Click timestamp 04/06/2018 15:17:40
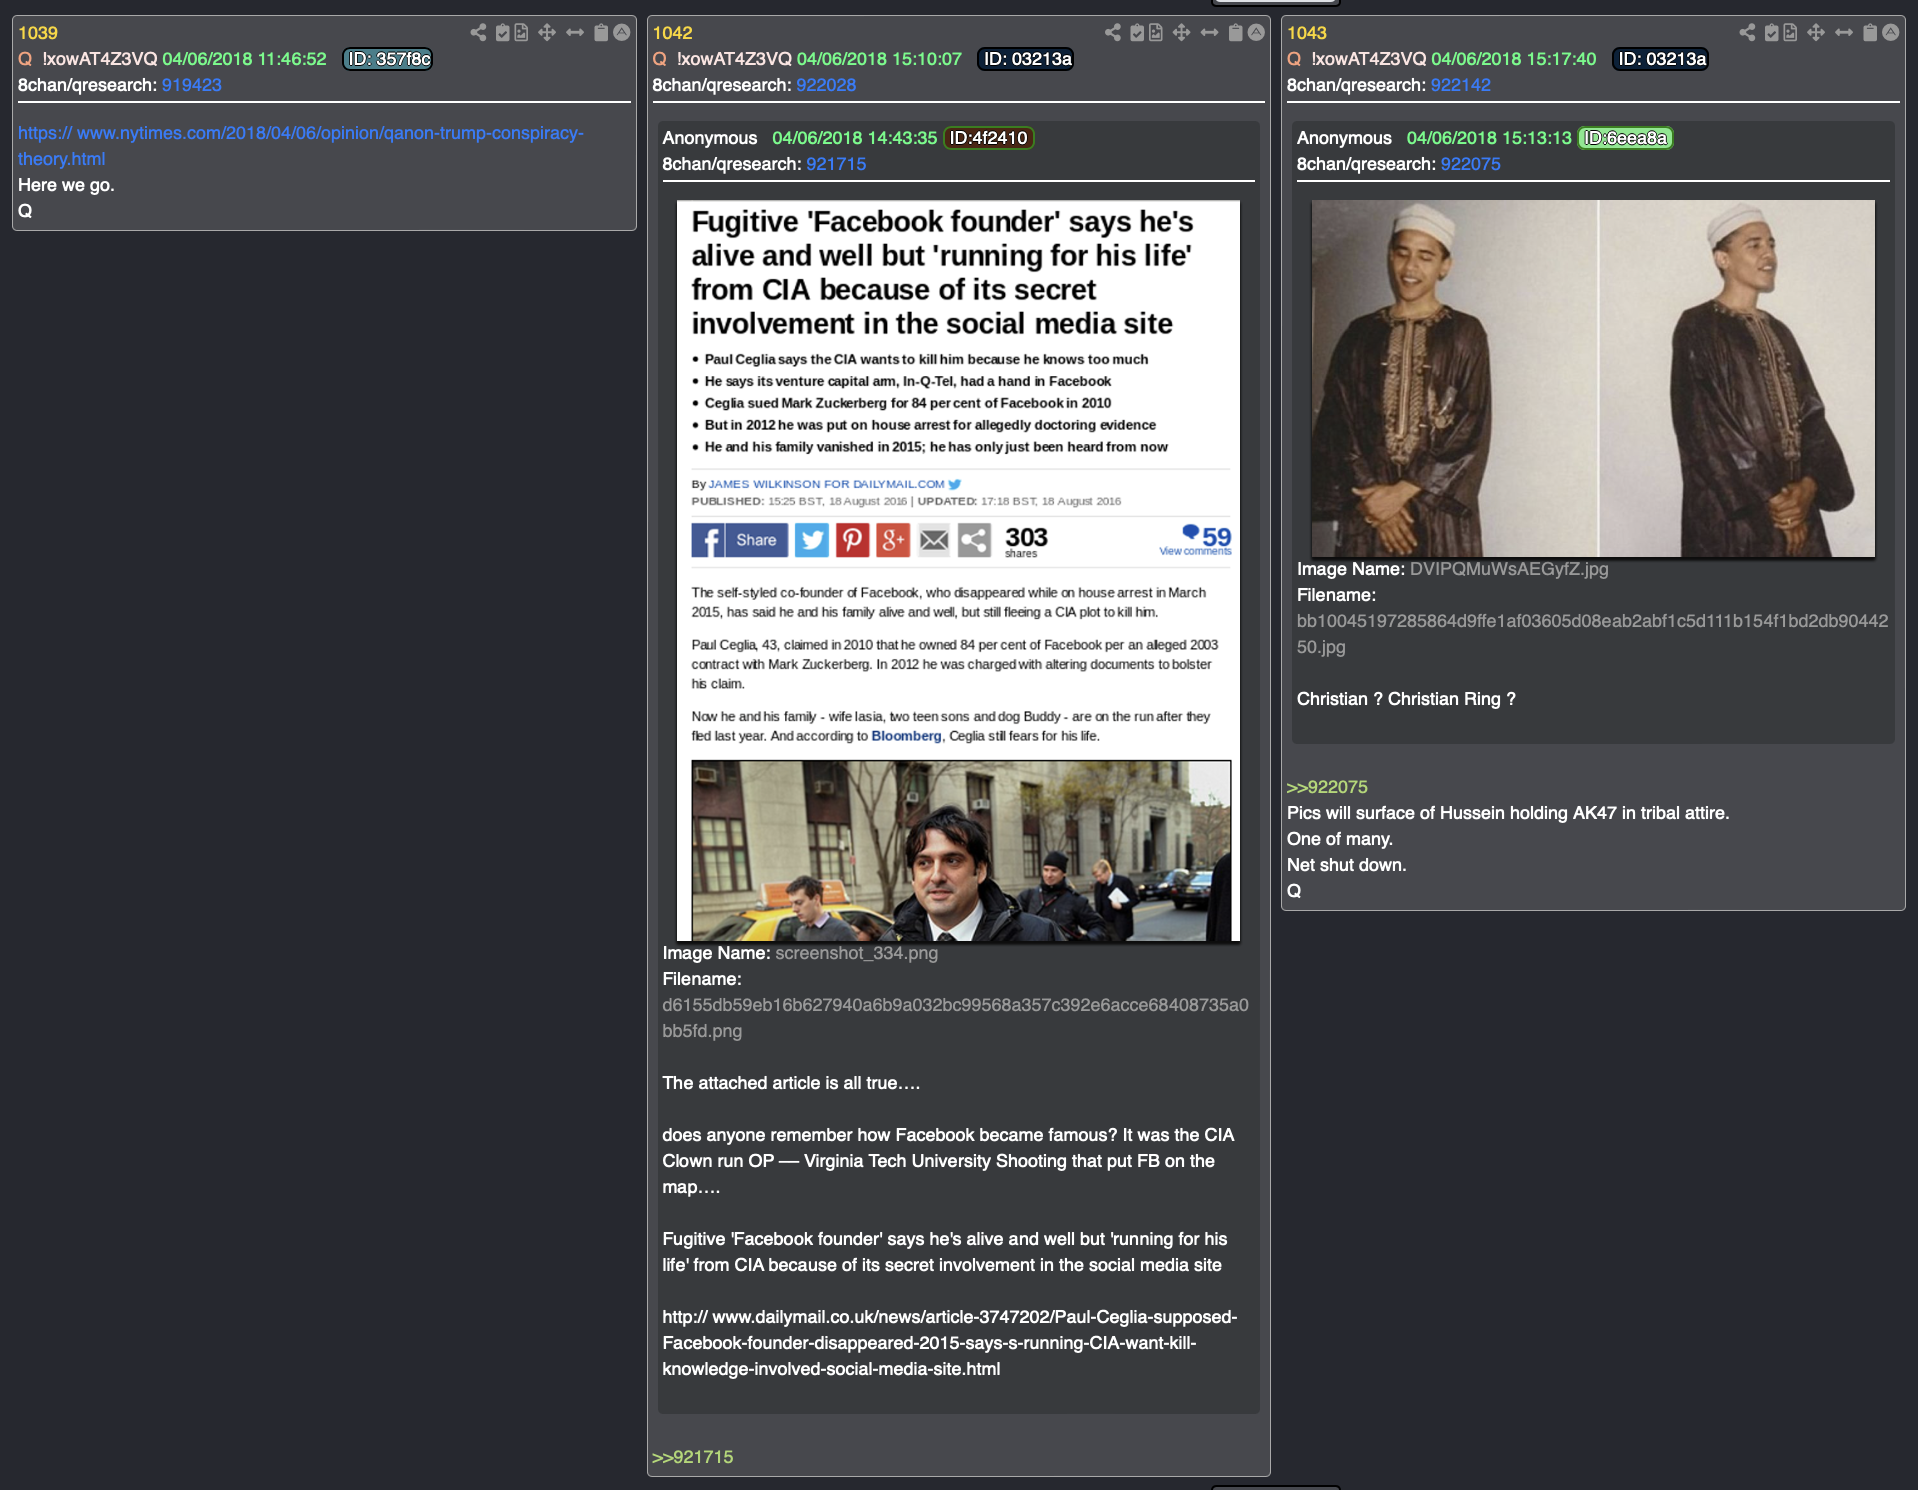The height and width of the screenshot is (1490, 1918). click(1513, 59)
